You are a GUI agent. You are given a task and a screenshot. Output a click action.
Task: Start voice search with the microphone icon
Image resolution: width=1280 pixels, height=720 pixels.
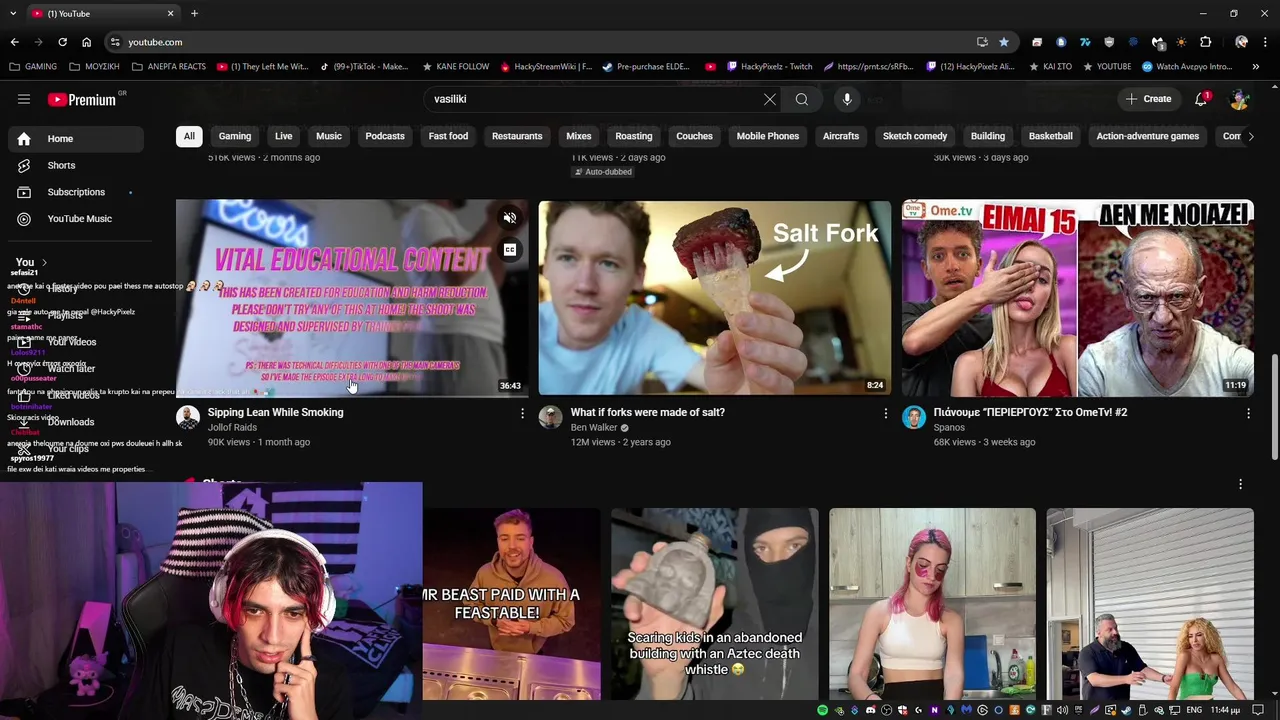(x=847, y=99)
